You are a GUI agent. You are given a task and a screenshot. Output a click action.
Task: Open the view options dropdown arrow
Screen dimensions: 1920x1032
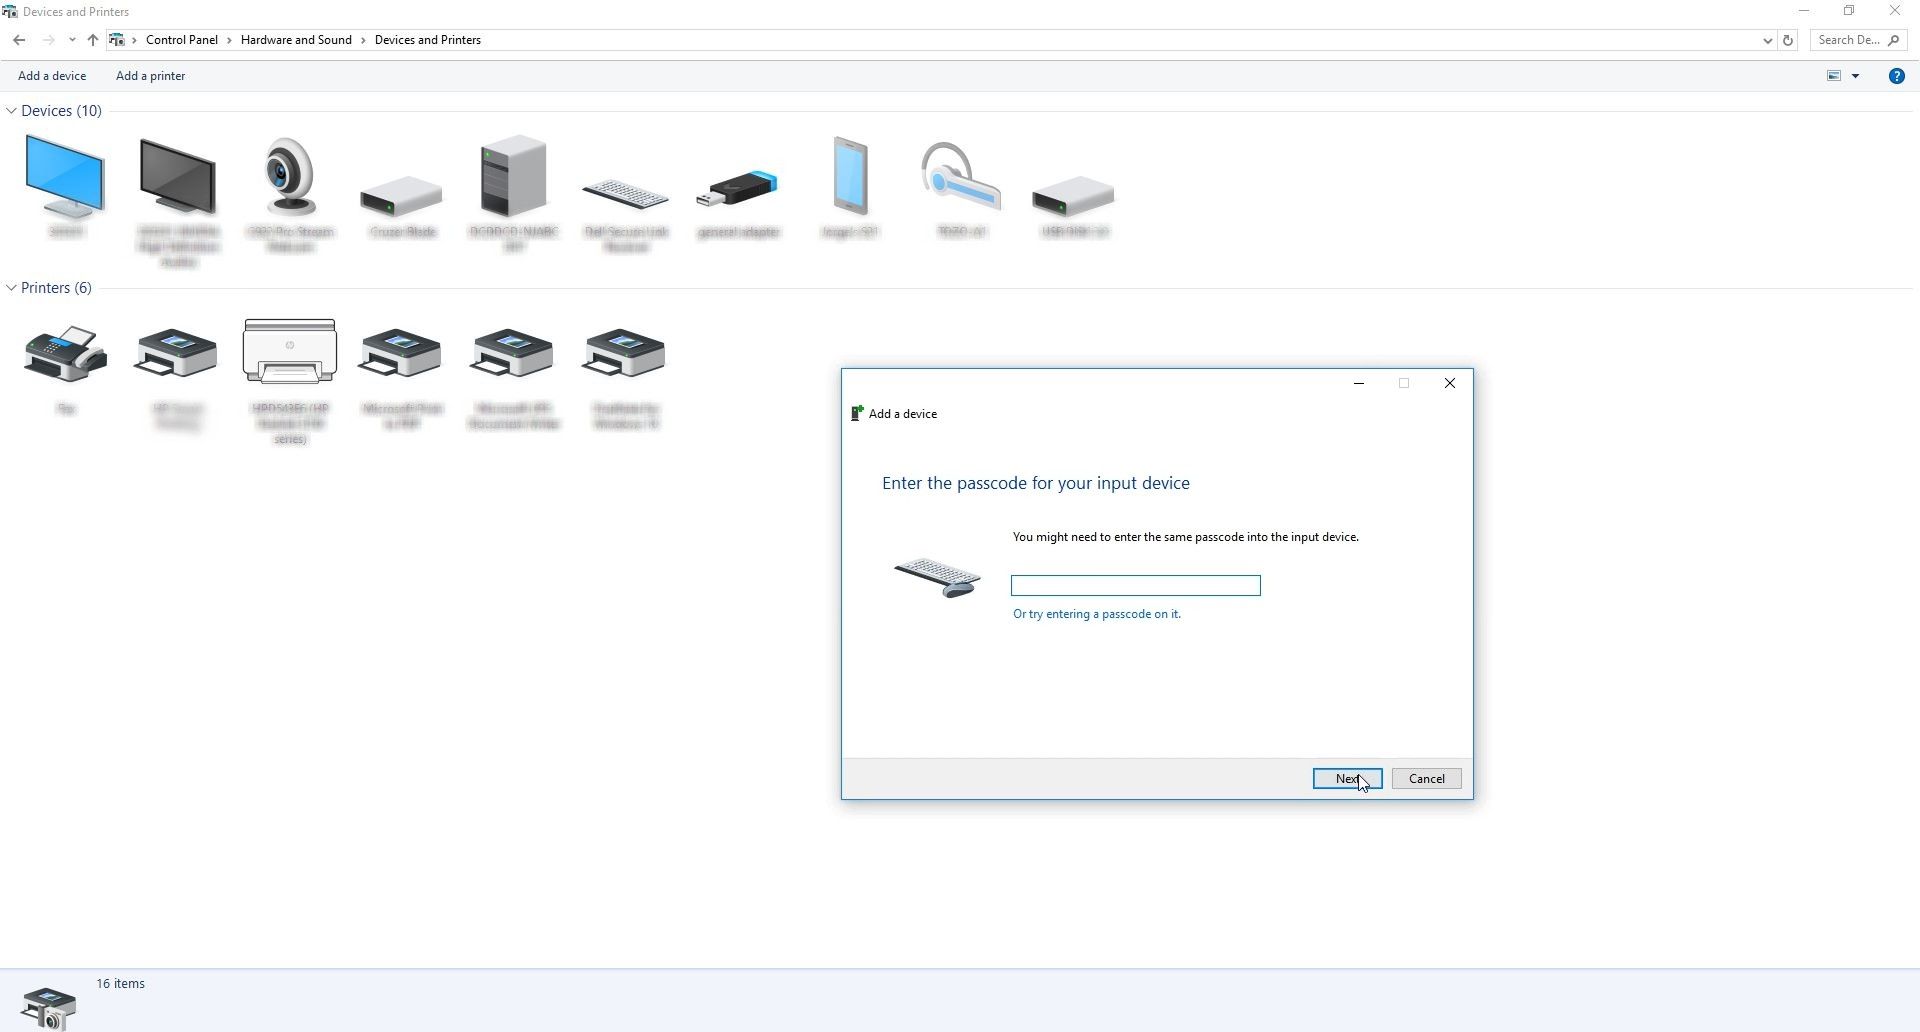[1855, 76]
